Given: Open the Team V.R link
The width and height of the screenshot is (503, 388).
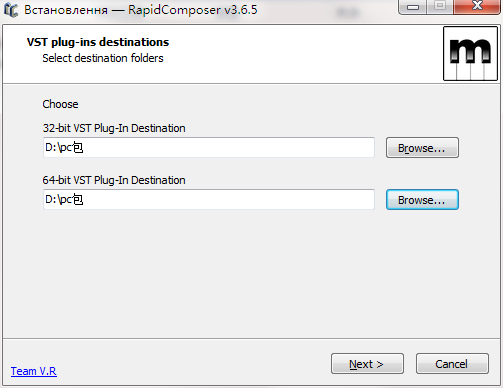Looking at the screenshot, I should 34,371.
